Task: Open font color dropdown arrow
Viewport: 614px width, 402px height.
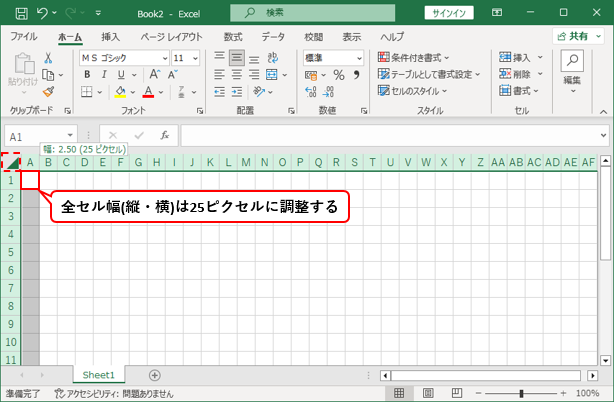Action: click(x=161, y=92)
